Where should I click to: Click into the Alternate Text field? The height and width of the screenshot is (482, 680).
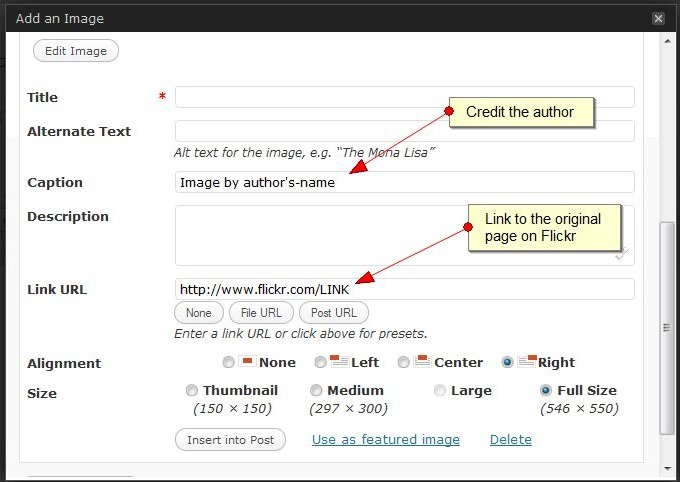[405, 131]
